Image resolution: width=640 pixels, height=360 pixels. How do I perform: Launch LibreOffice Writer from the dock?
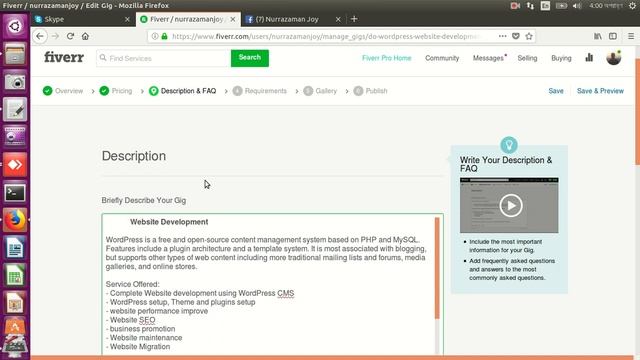15,248
